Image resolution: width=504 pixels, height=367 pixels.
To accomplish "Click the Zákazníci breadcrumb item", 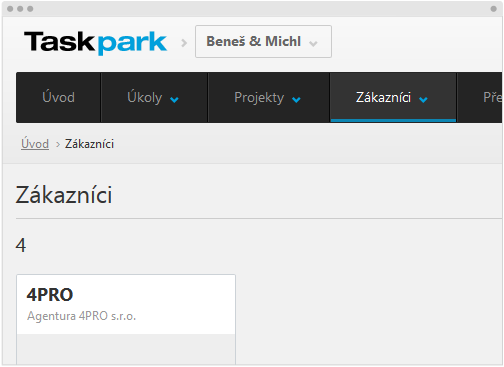I will [x=89, y=144].
